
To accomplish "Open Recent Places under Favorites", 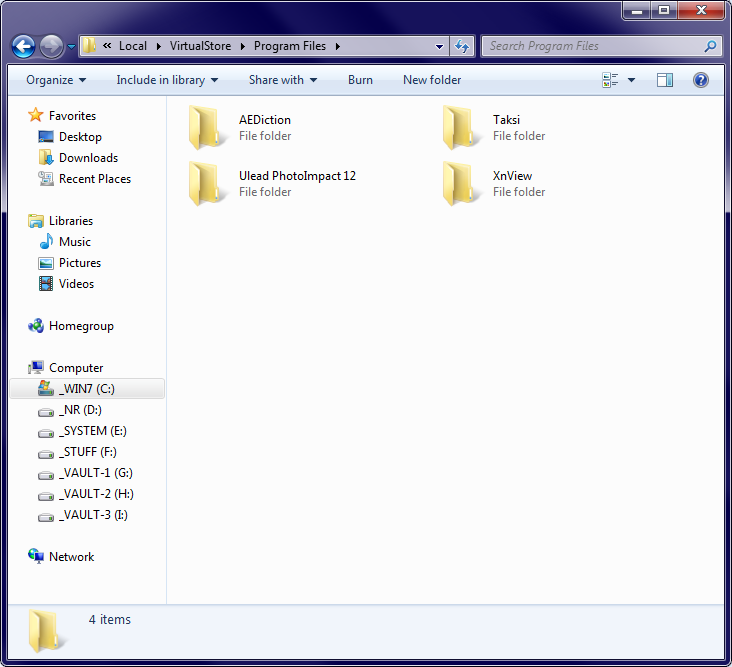I will [x=95, y=179].
